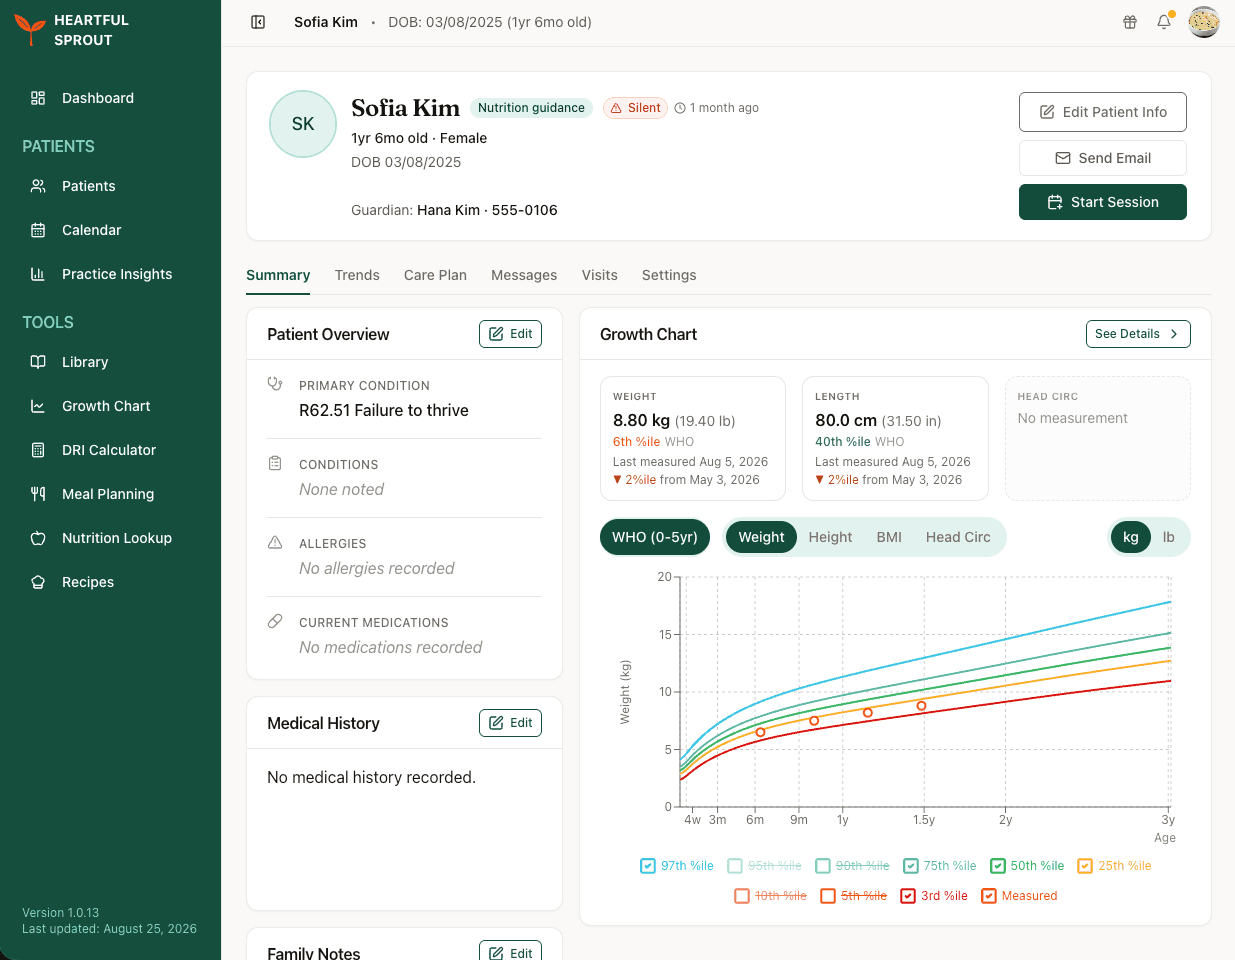Hide the Measured data points checkbox

click(989, 896)
